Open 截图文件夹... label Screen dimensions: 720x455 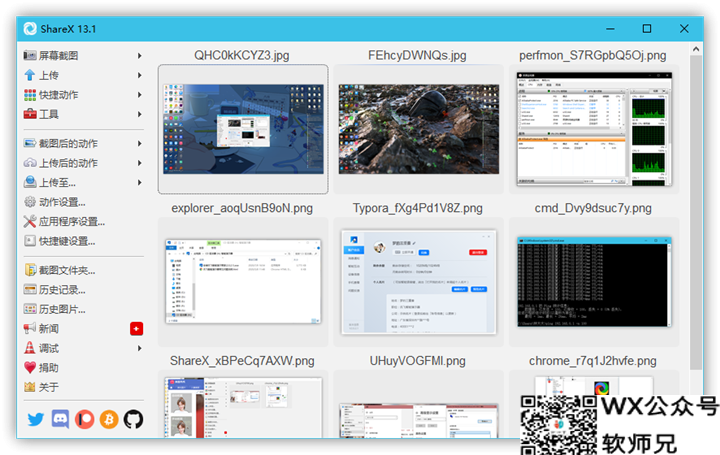pyautogui.click(x=67, y=270)
